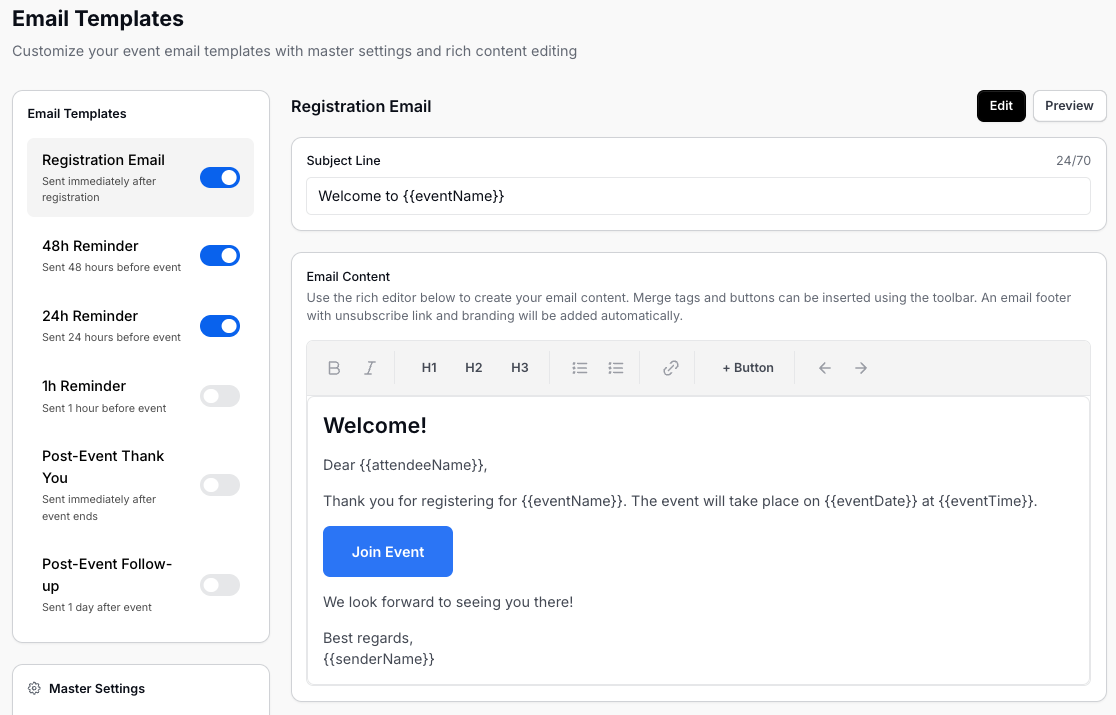1116x715 pixels.
Task: Click the Master Settings gear icon
Action: tap(35, 689)
